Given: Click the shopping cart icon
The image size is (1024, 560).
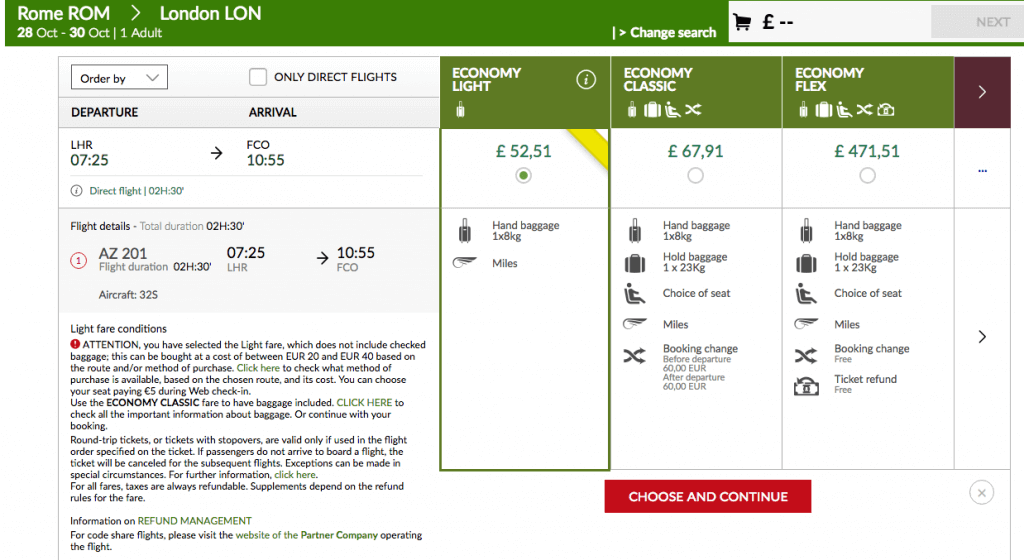Looking at the screenshot, I should click(x=742, y=22).
